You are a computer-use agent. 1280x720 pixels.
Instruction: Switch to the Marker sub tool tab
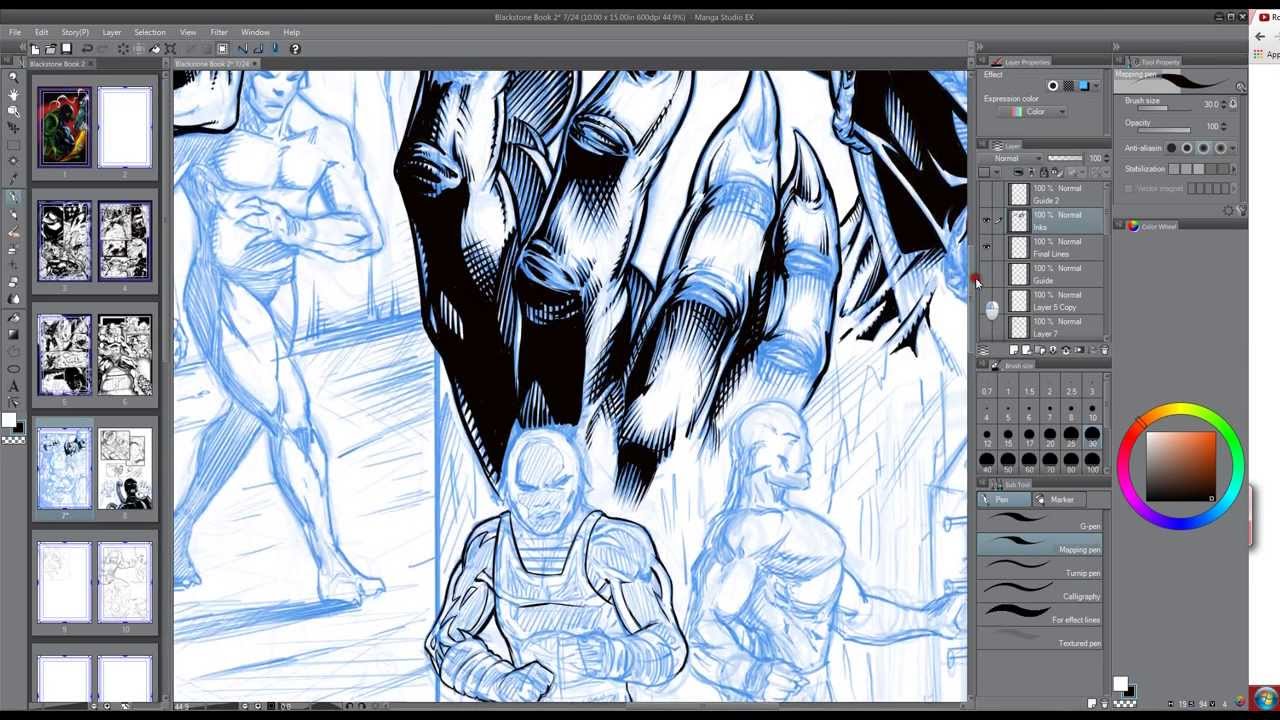1056,500
